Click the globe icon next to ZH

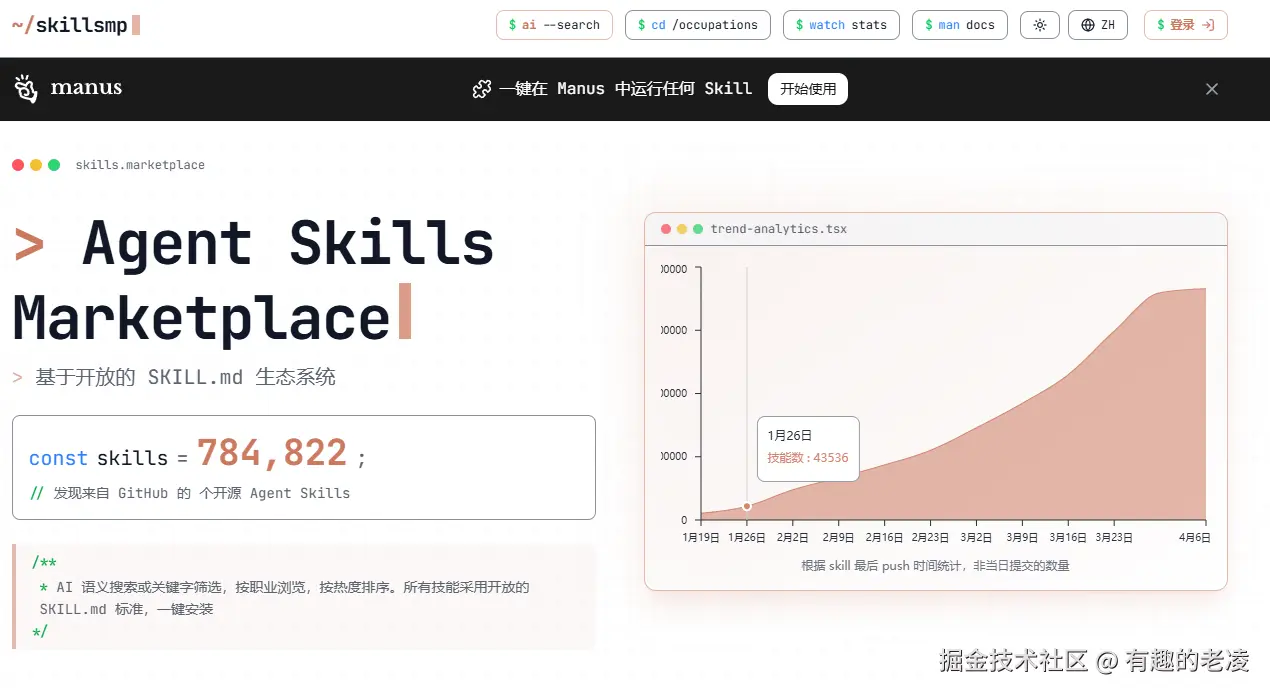1088,25
